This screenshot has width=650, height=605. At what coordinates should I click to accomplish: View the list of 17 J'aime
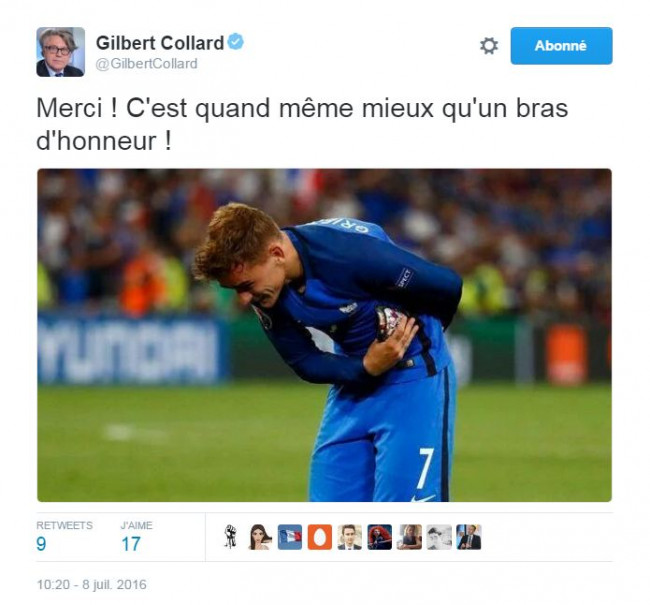coord(136,536)
